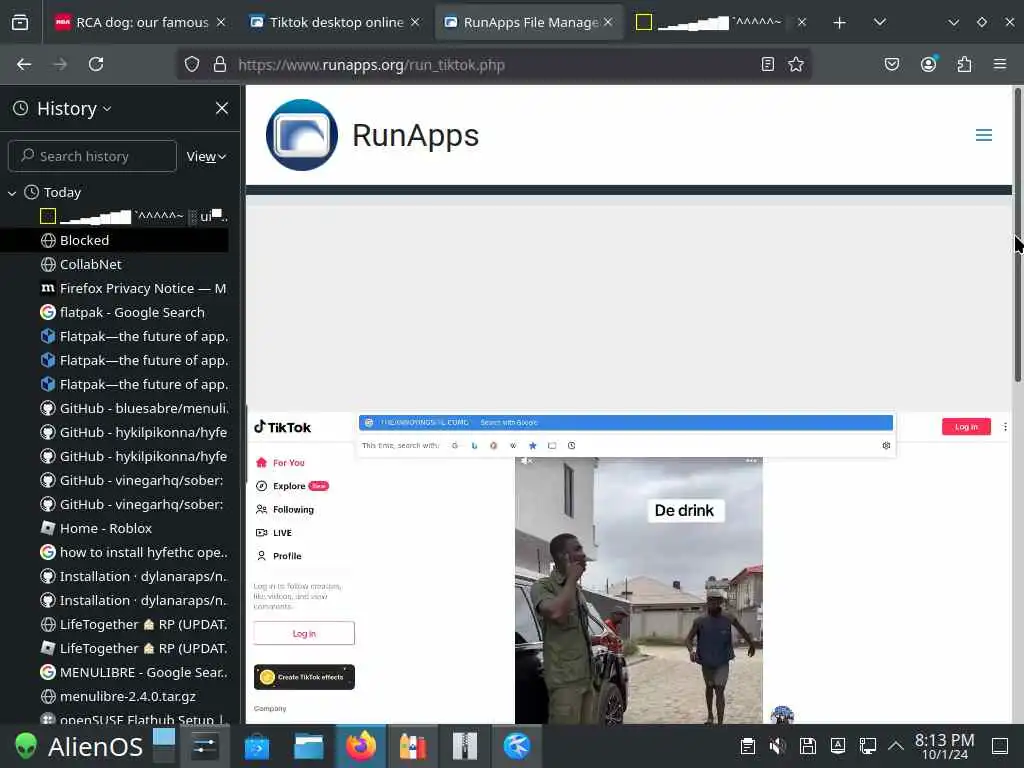The width and height of the screenshot is (1024, 768).
Task: Open Firefox View icon in the tab bar
Action: pyautogui.click(x=20, y=22)
